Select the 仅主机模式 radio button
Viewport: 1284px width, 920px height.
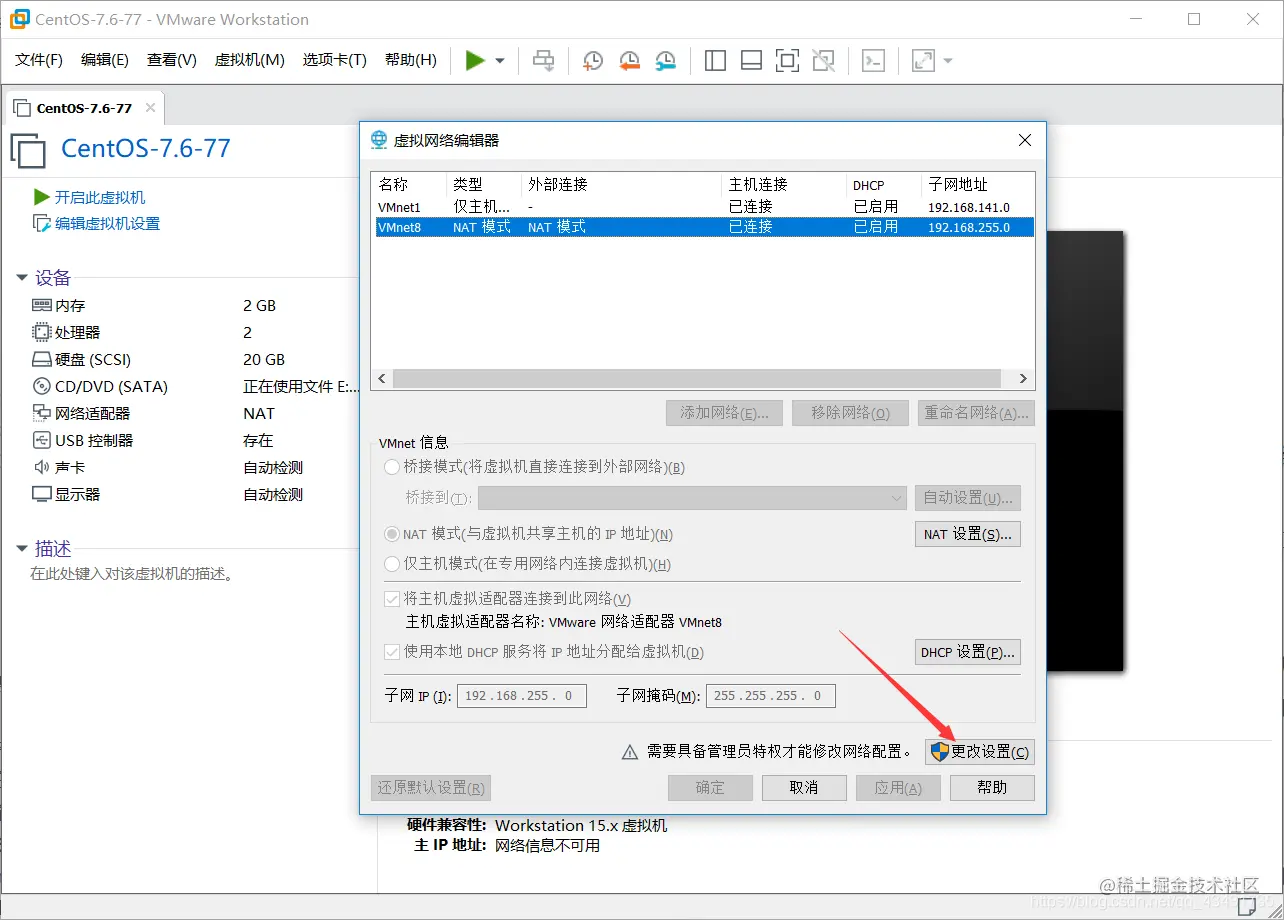tap(392, 564)
